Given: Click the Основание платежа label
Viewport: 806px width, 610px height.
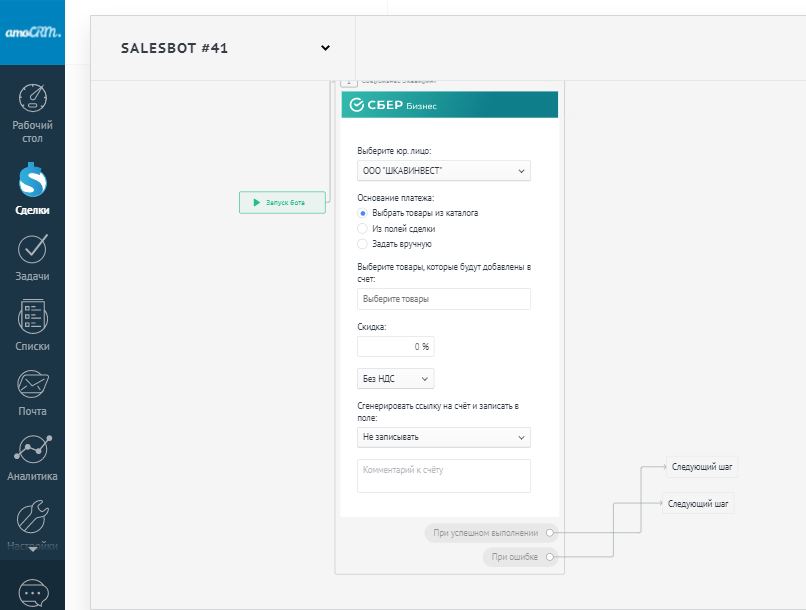Looking at the screenshot, I should (396, 198).
